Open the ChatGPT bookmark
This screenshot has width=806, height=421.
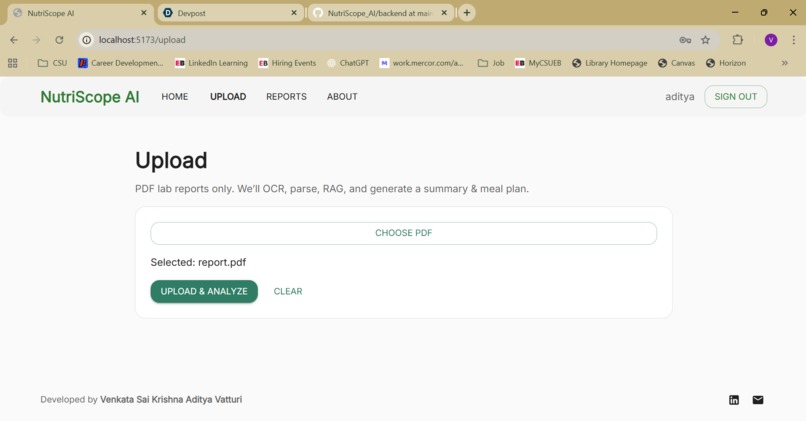pos(348,63)
